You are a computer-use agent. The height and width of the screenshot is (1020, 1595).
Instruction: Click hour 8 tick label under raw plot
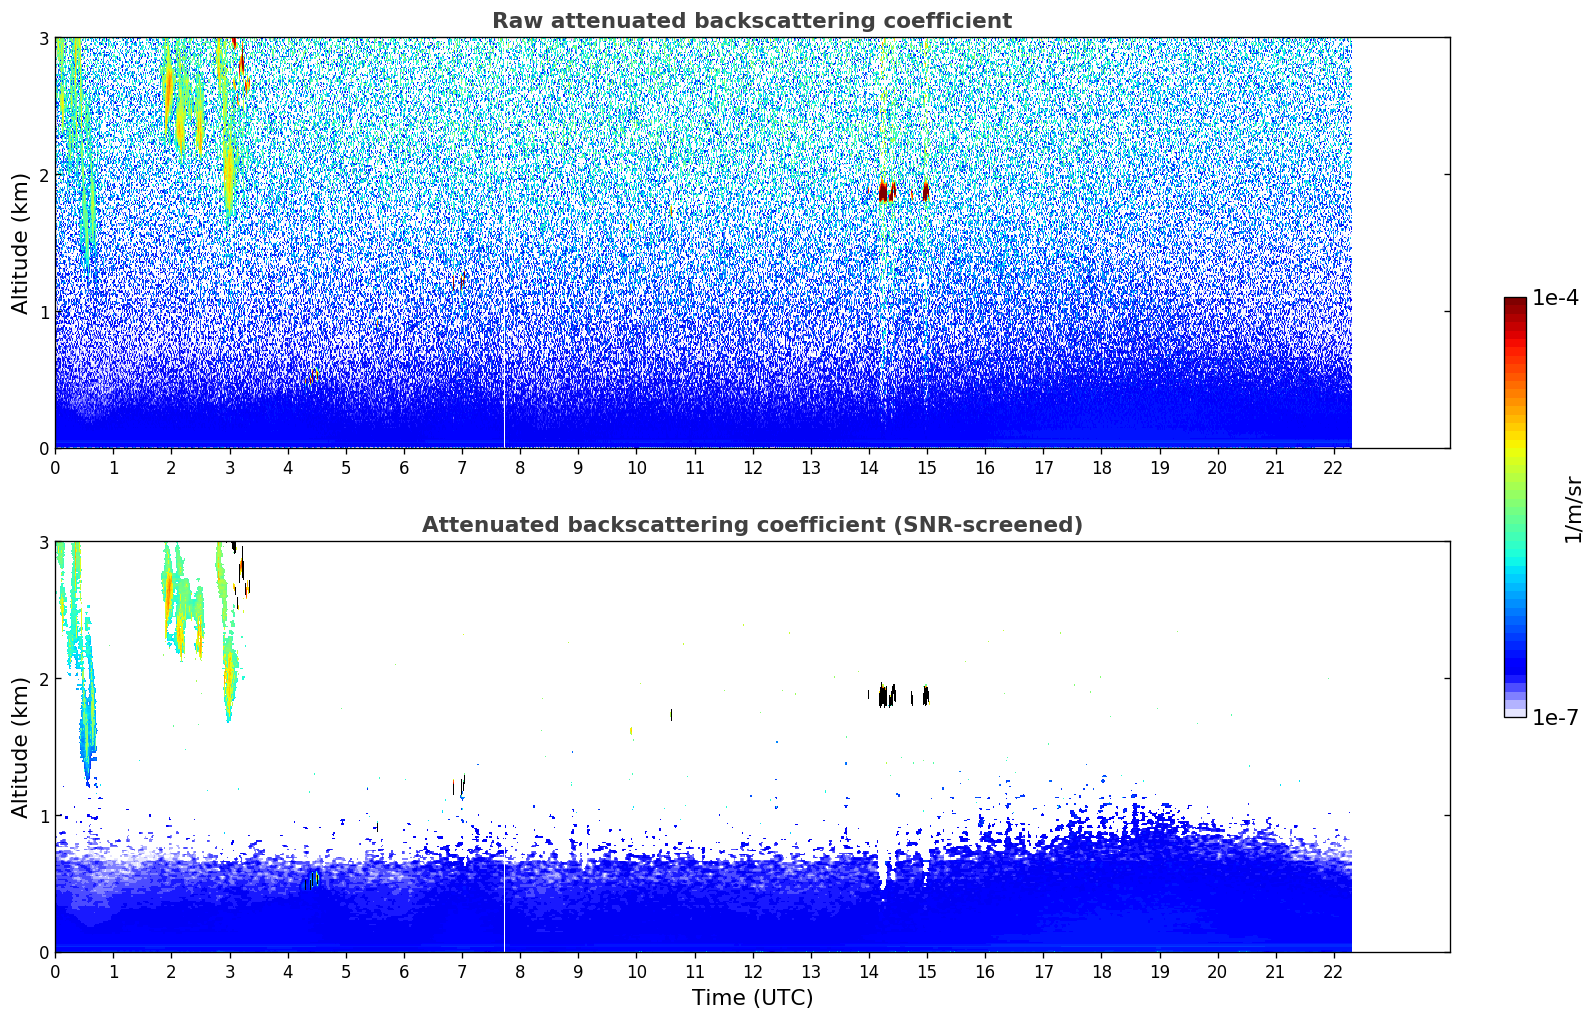tap(520, 467)
